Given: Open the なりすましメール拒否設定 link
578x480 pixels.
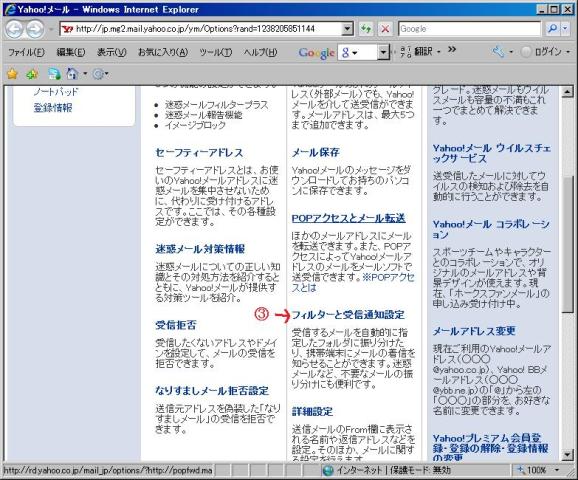Looking at the screenshot, I should [212, 390].
